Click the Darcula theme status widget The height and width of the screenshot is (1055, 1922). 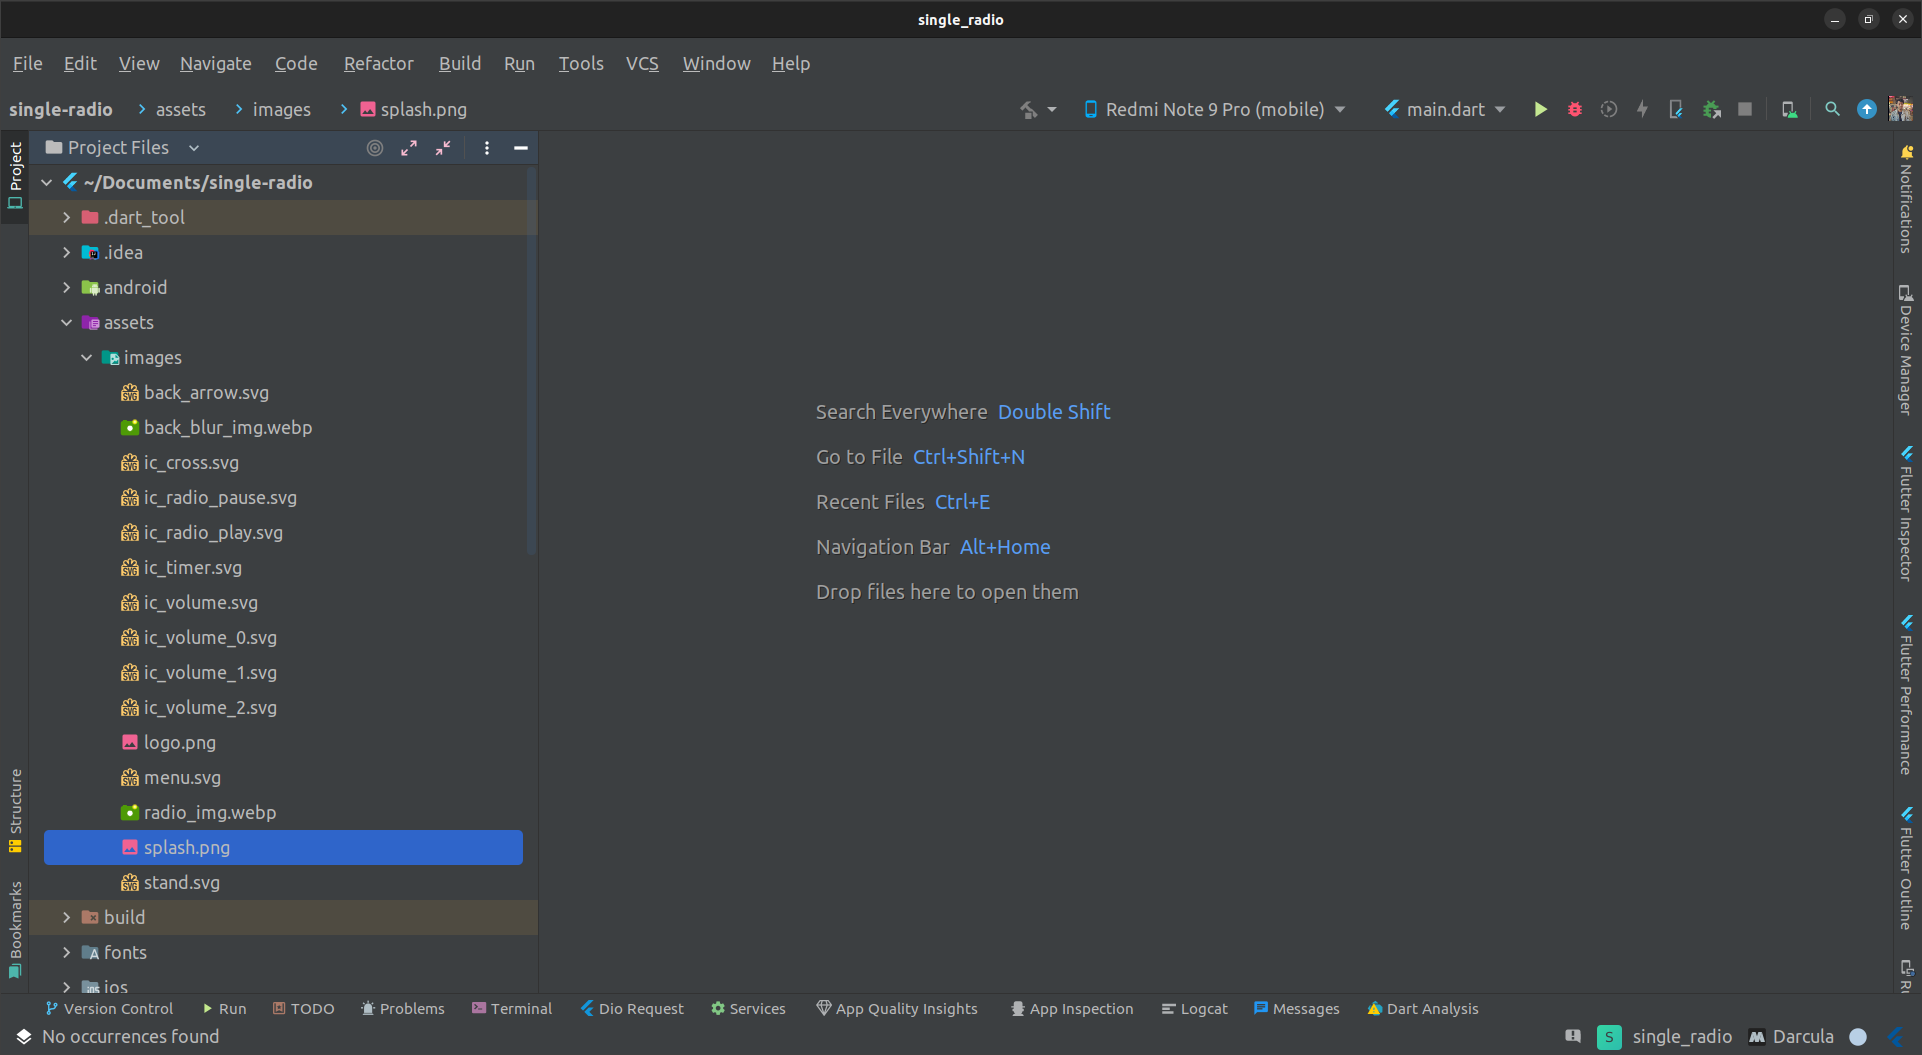[1791, 1037]
